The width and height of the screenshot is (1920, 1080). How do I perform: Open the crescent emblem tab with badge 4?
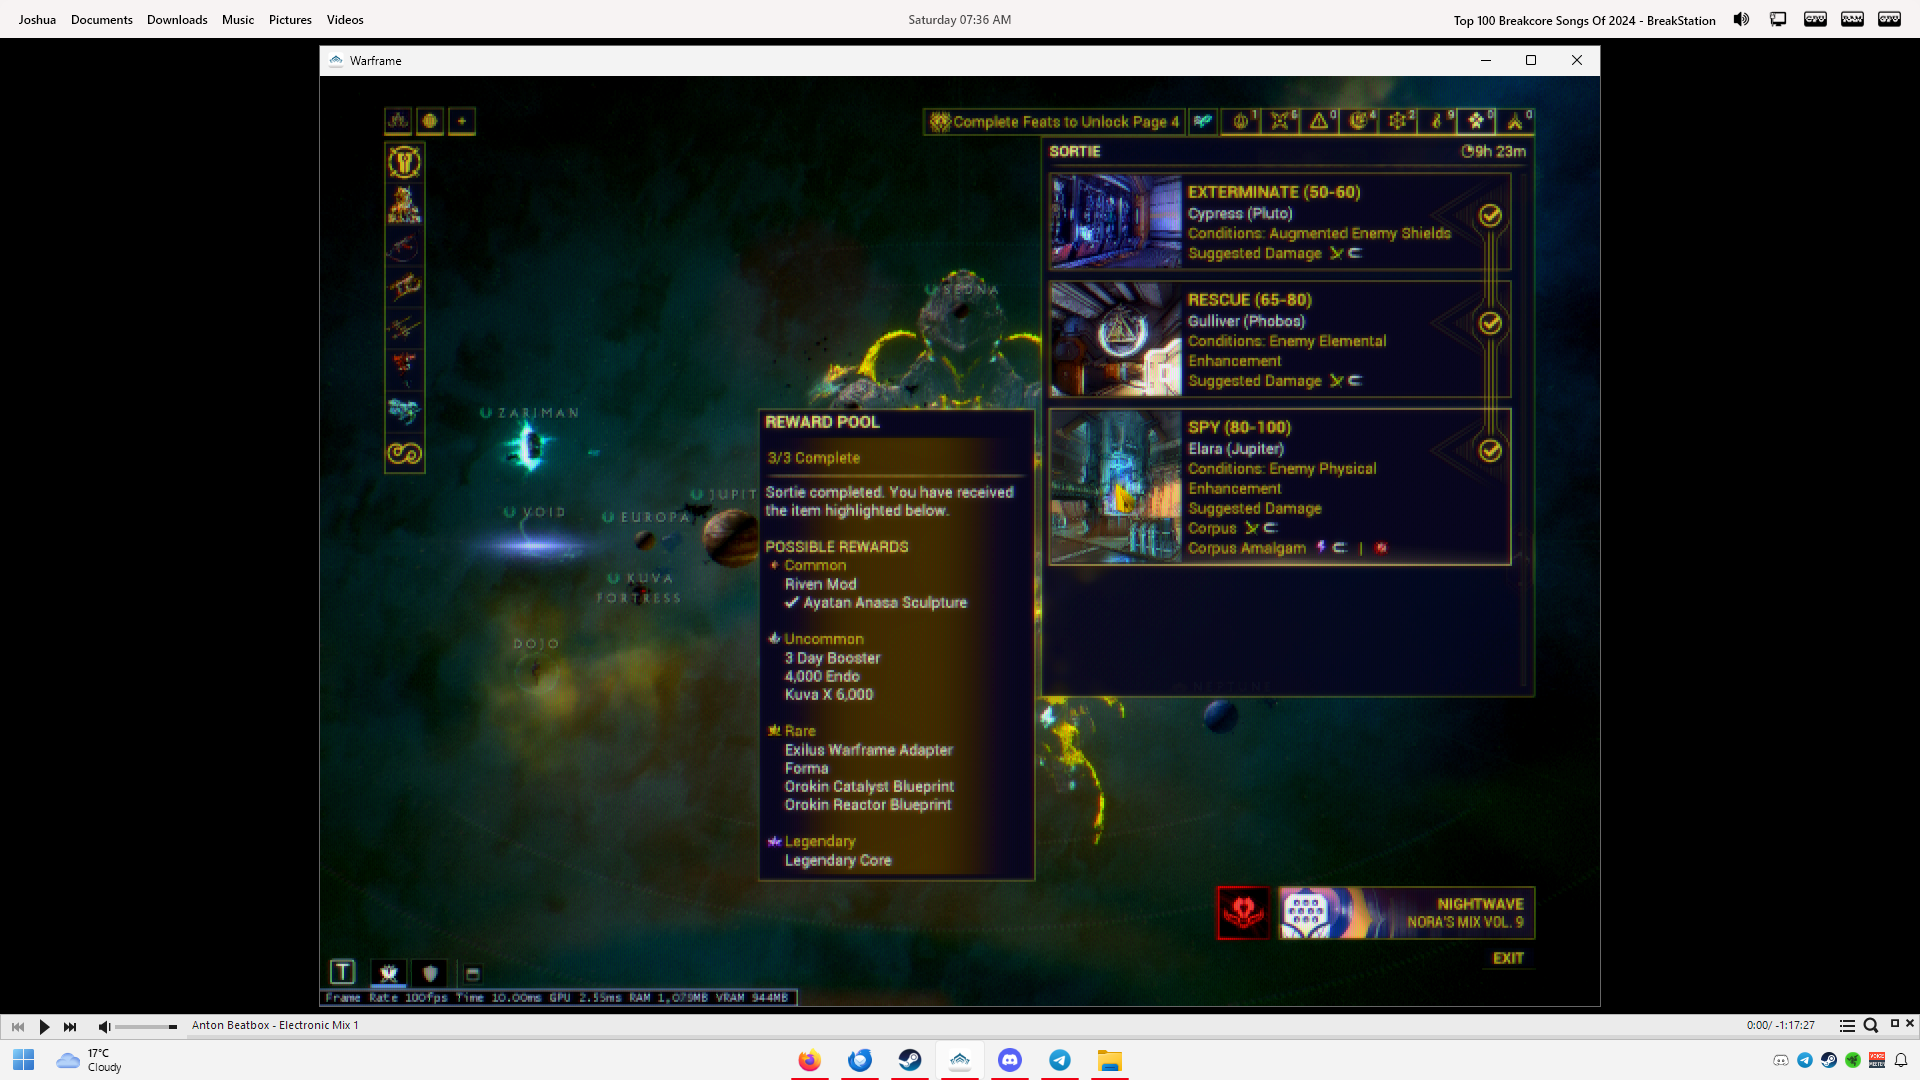pos(1359,121)
